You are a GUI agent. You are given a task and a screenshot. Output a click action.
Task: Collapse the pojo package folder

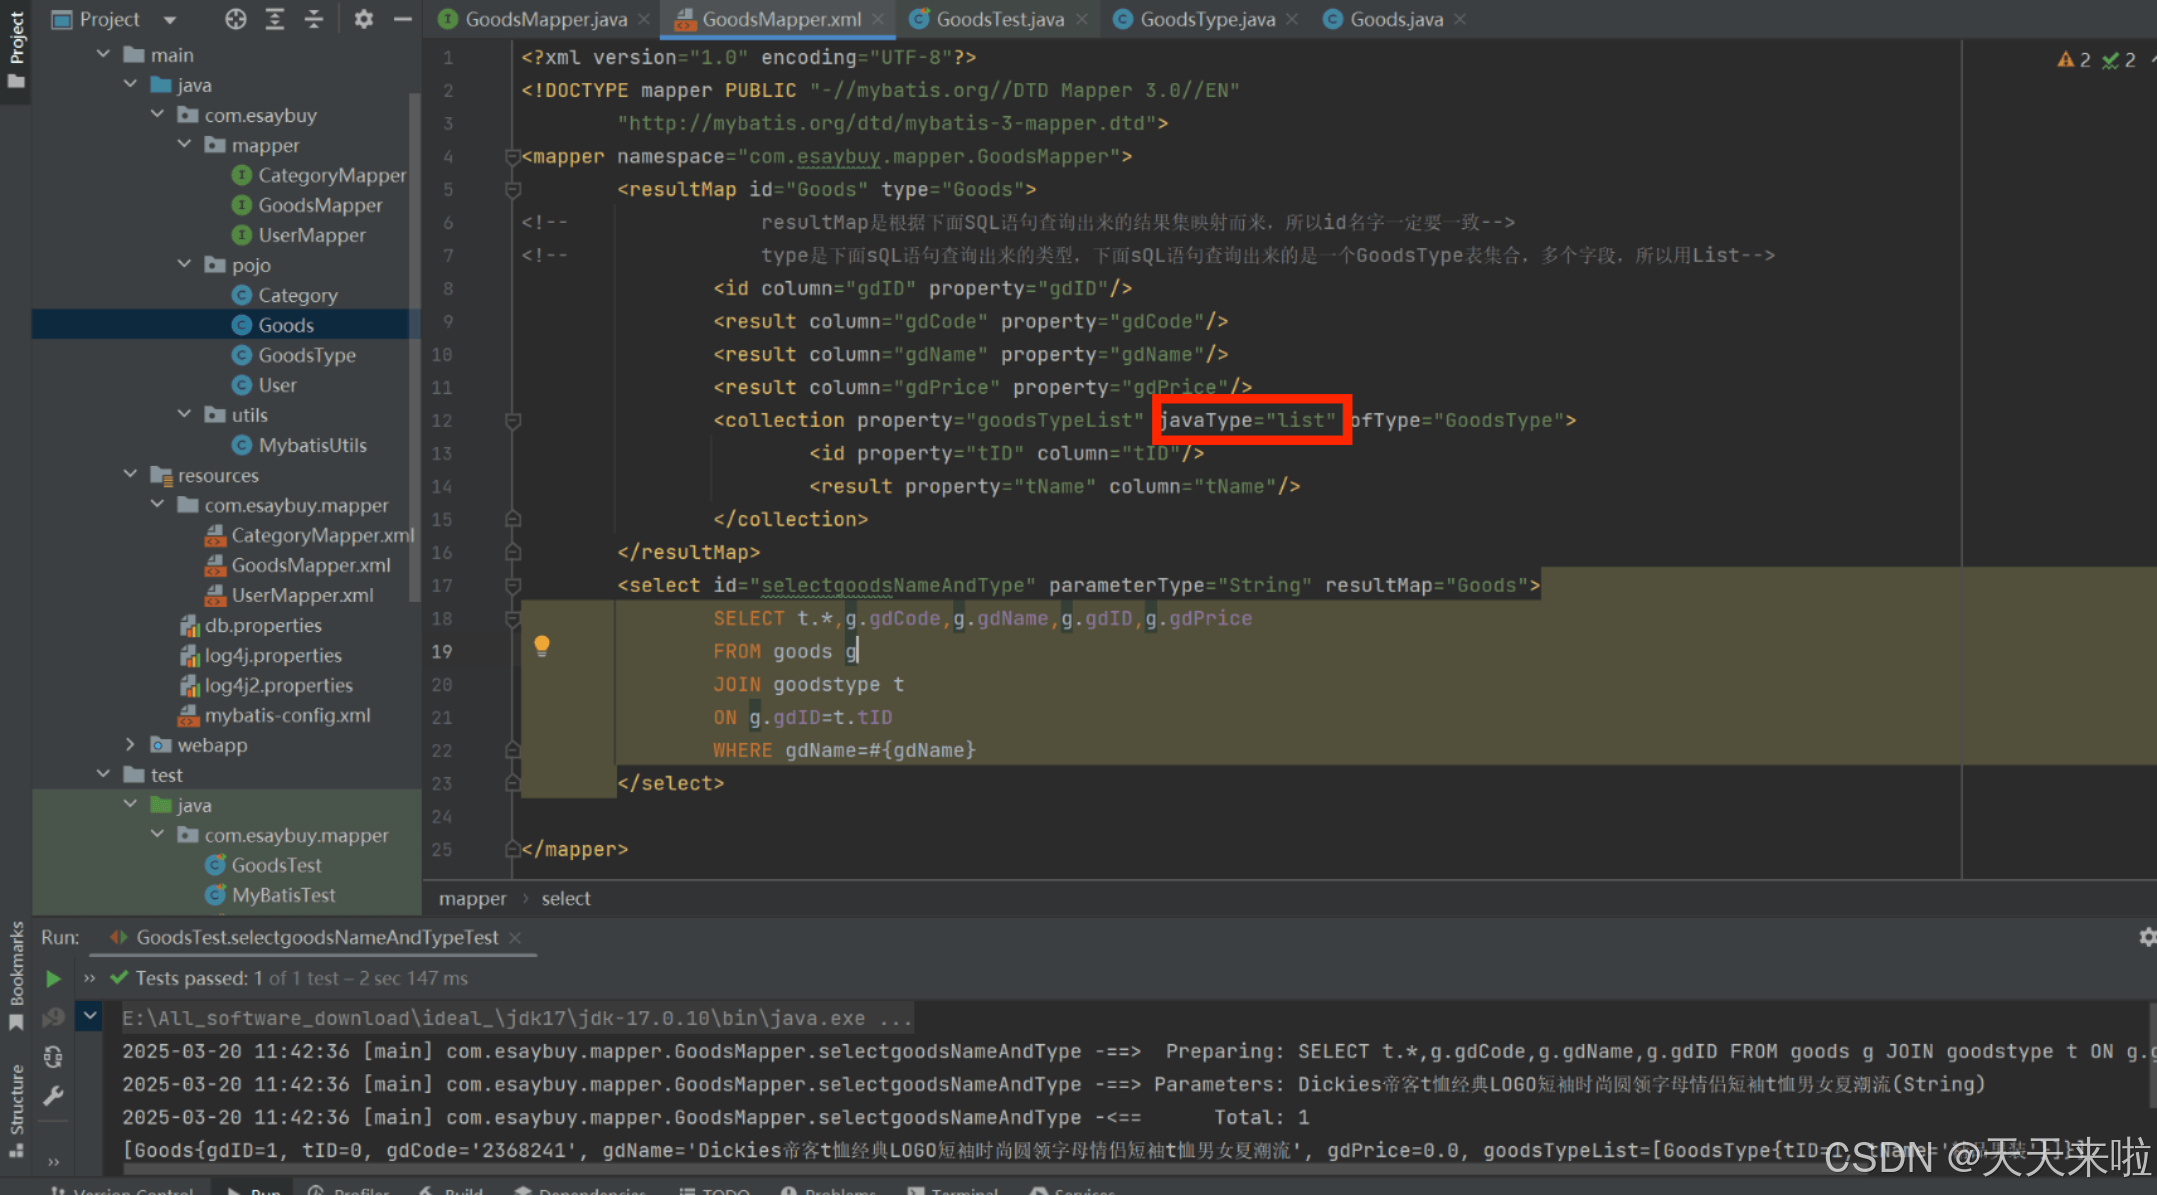pyautogui.click(x=185, y=264)
